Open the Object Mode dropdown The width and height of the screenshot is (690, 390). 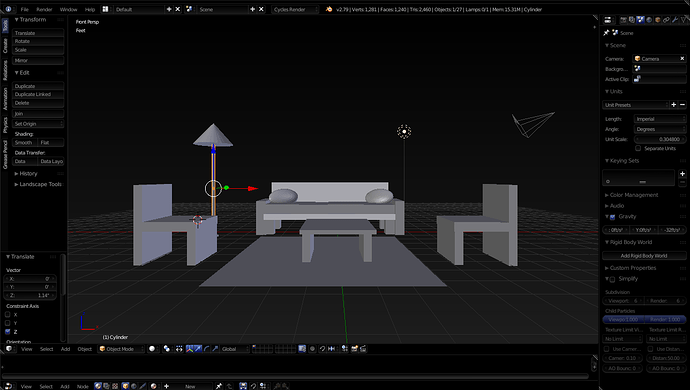coord(121,349)
